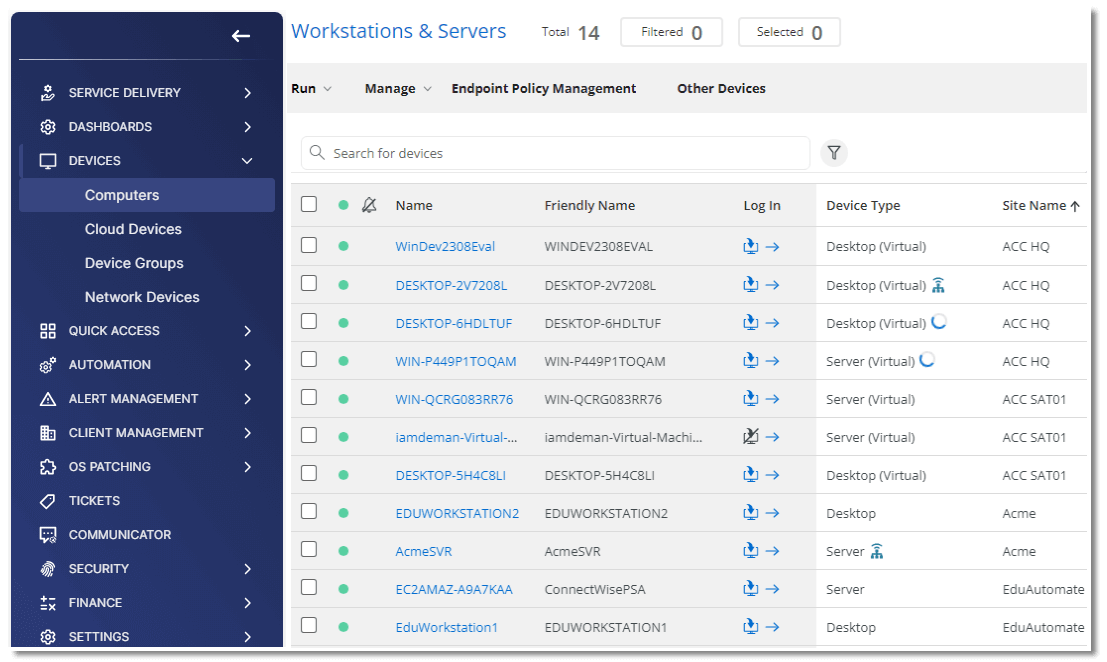The height and width of the screenshot is (662, 1107).
Task: Open Cloud Devices in the sidebar
Action: tap(133, 229)
